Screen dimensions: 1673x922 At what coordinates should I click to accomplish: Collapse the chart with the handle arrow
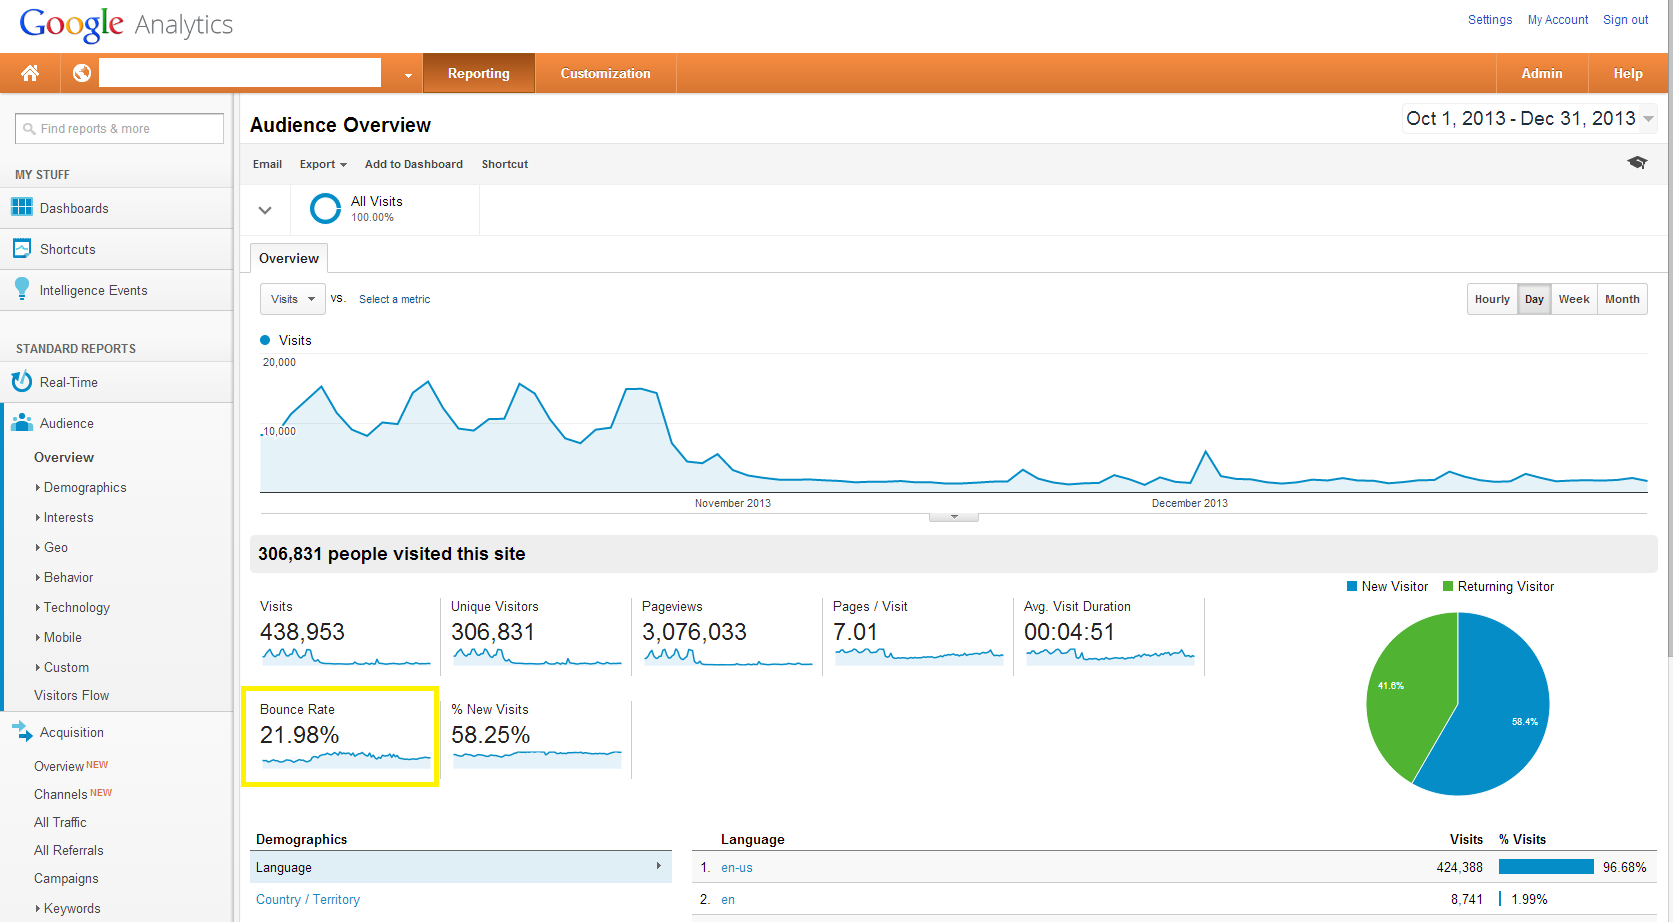(x=954, y=517)
